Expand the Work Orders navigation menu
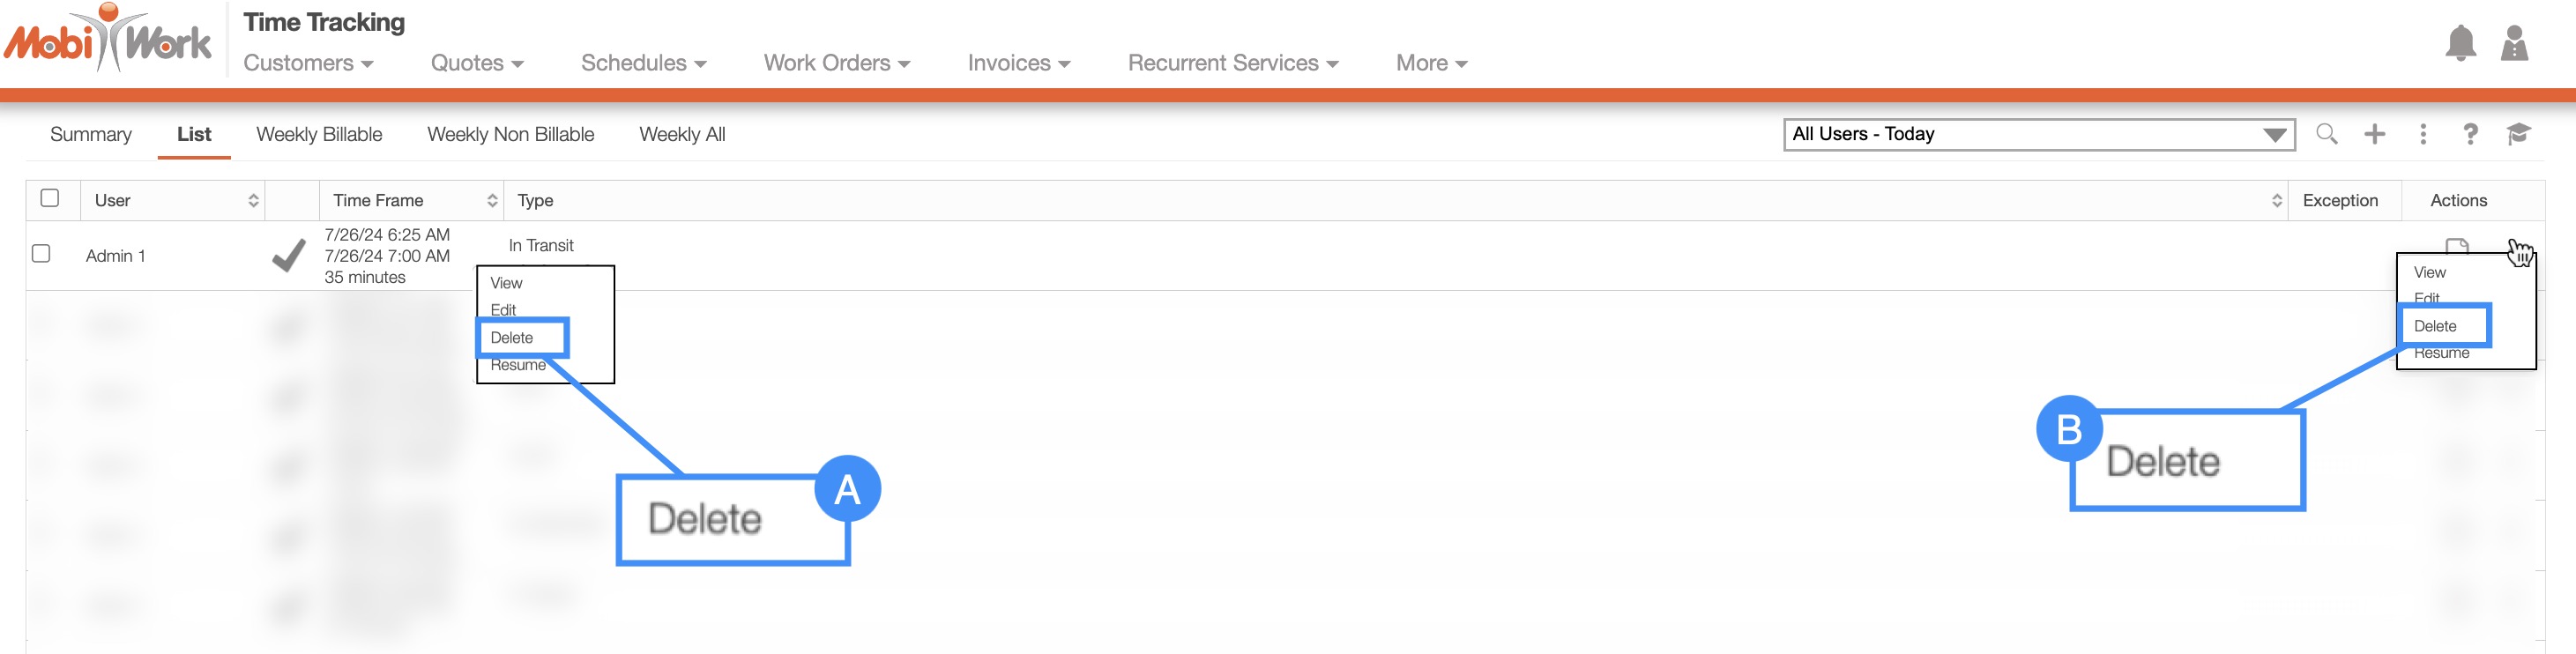Viewport: 2576px width, 654px height. (836, 63)
